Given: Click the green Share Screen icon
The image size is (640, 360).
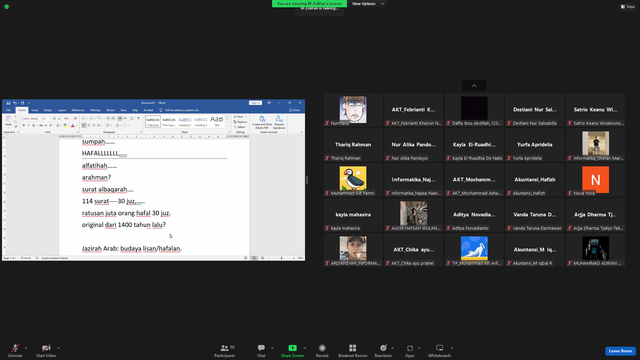Looking at the screenshot, I should coord(292,348).
